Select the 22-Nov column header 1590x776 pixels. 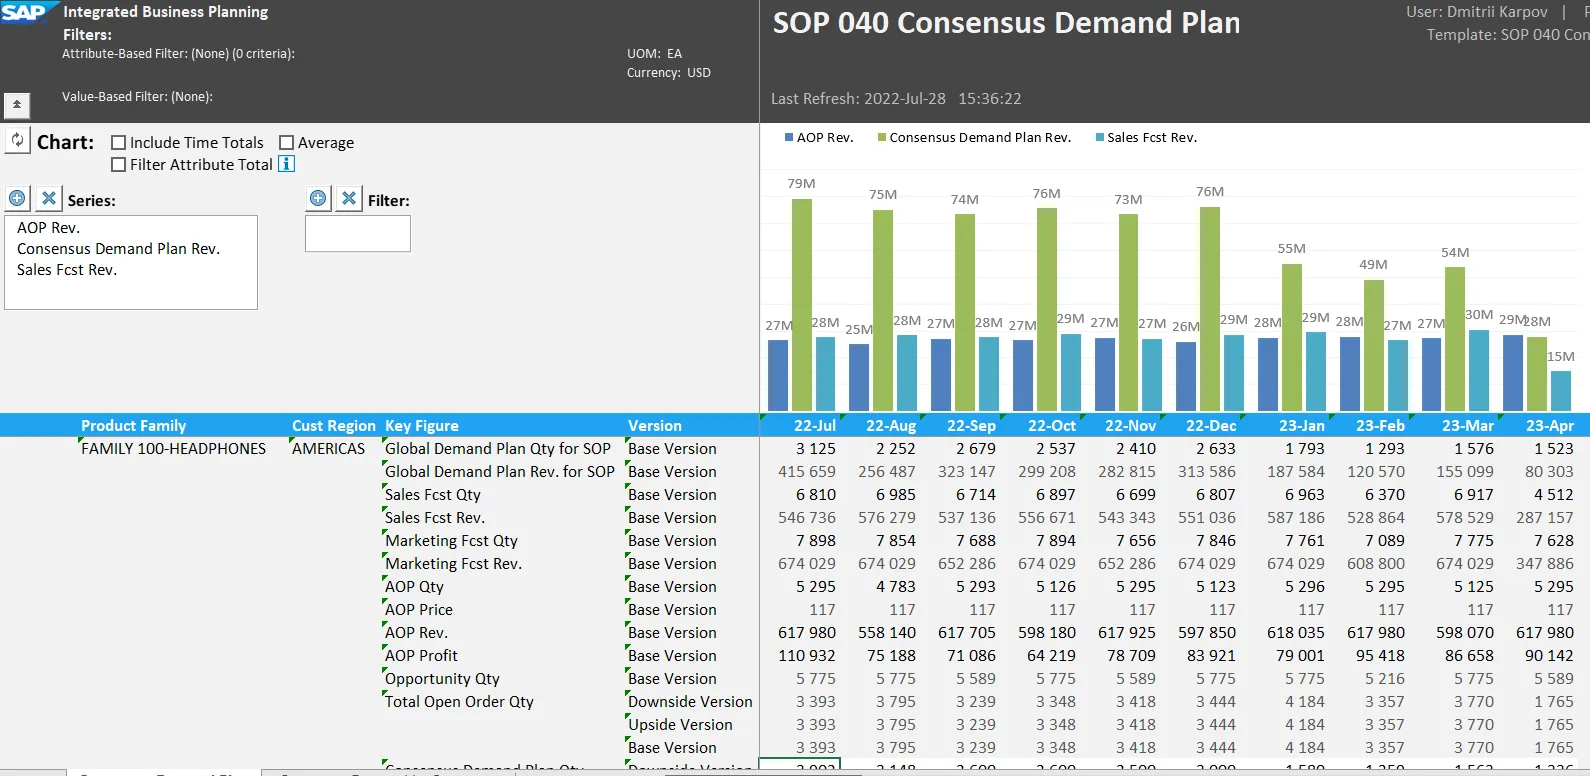(x=1131, y=425)
